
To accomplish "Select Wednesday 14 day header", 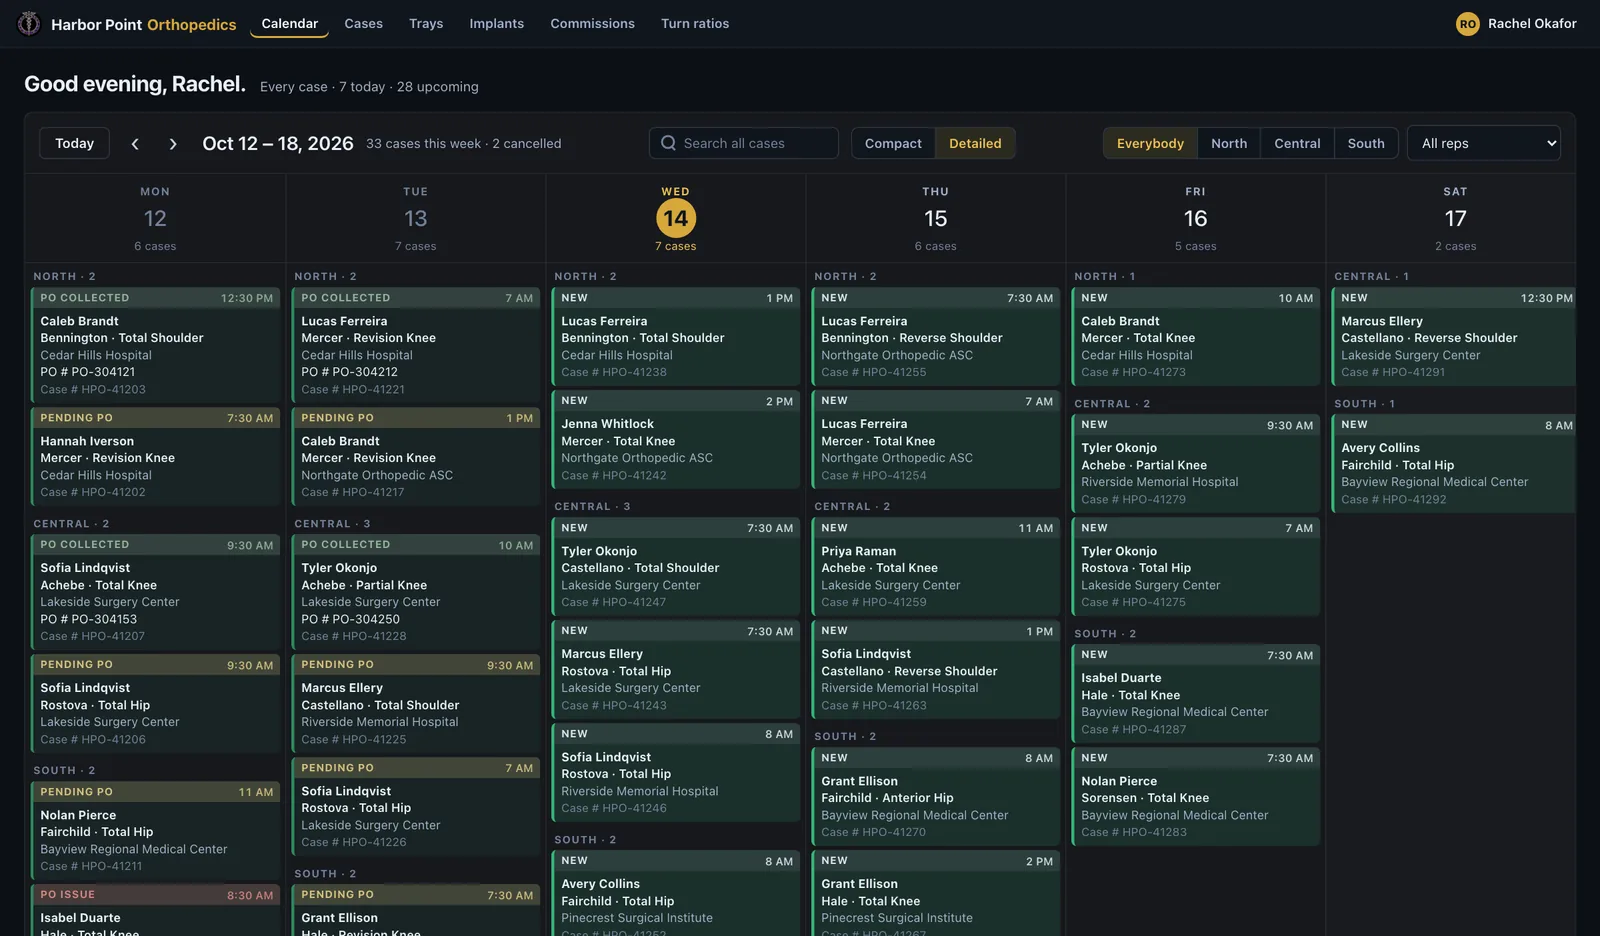I will point(676,218).
